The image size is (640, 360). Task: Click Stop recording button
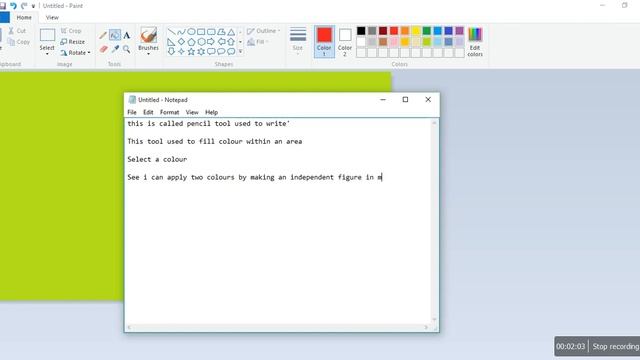(x=615, y=347)
